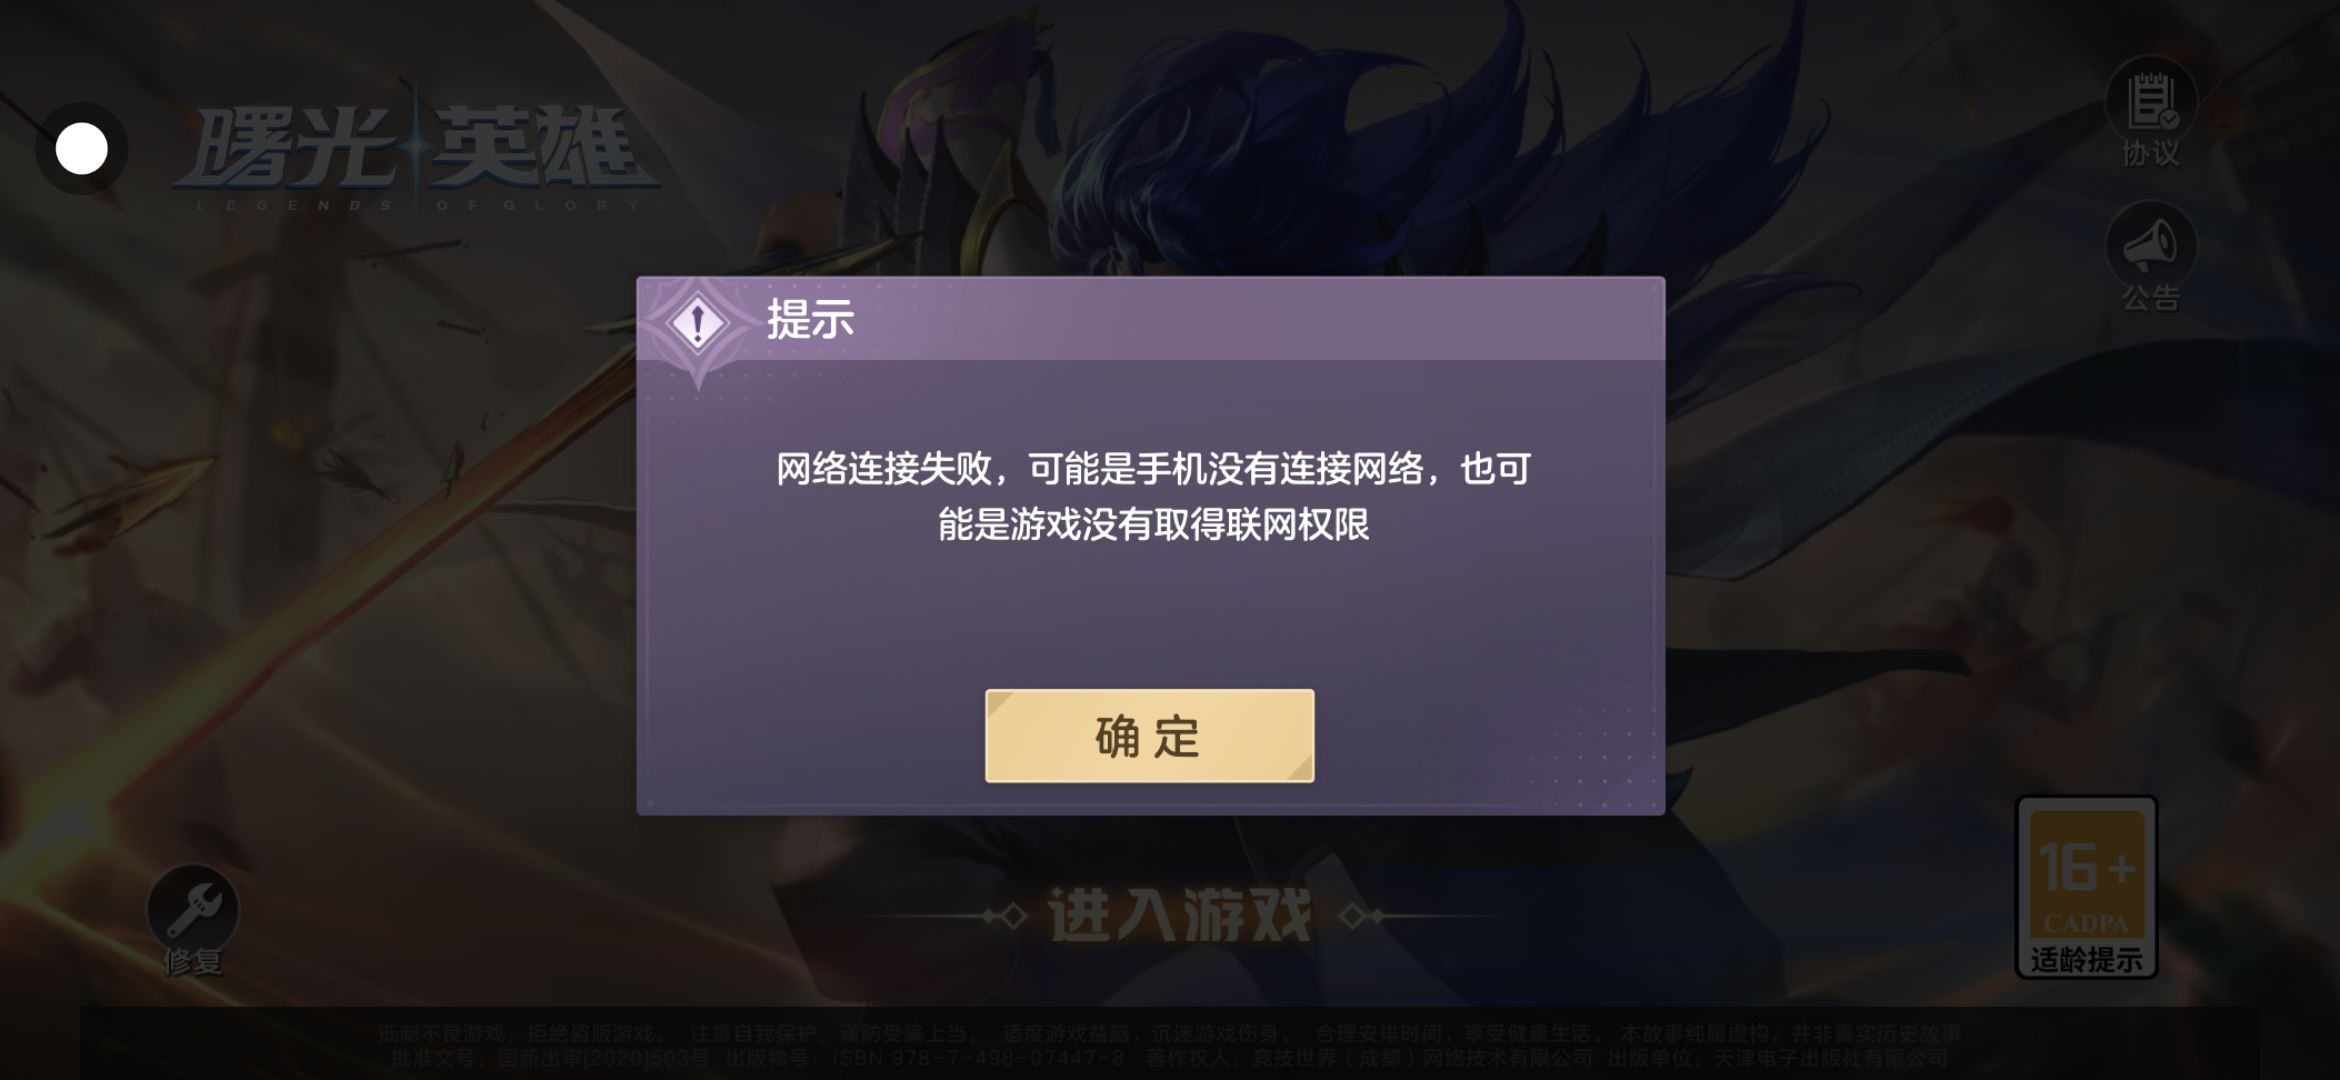The image size is (2340, 1080).
Task: Tap the 修复 text label
Action: (193, 962)
